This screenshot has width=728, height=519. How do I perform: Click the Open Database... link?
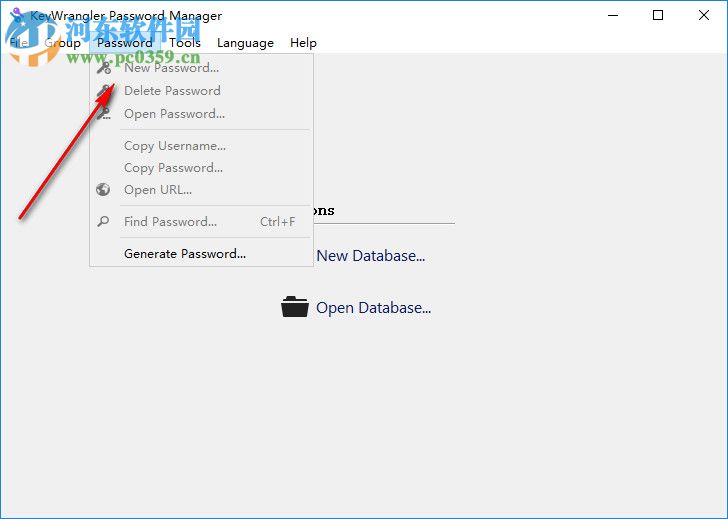coord(374,308)
